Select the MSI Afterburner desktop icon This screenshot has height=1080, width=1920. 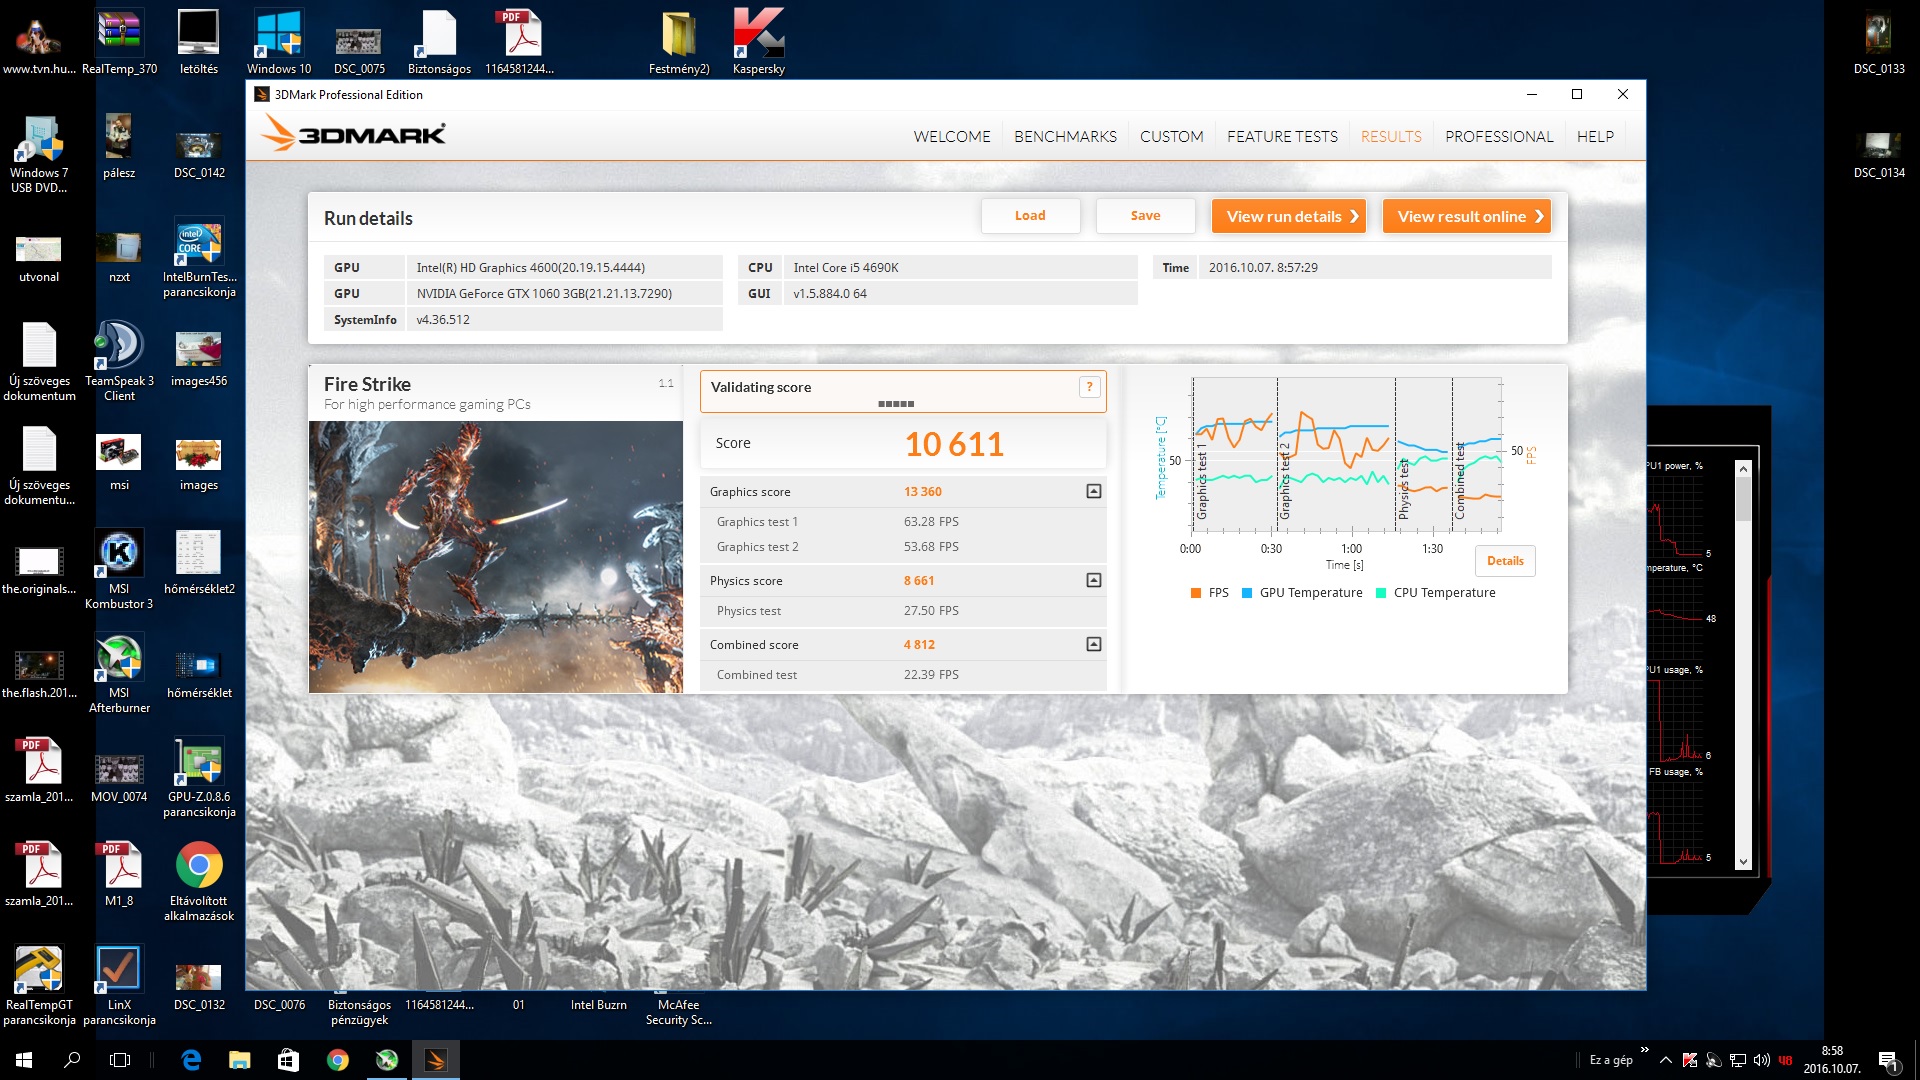click(x=119, y=674)
